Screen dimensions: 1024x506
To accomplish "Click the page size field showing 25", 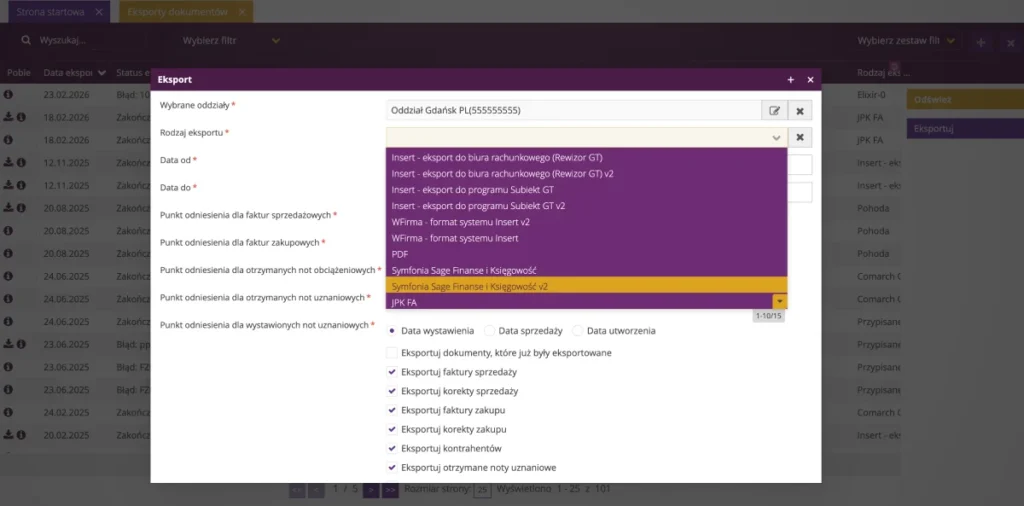I will tap(482, 490).
